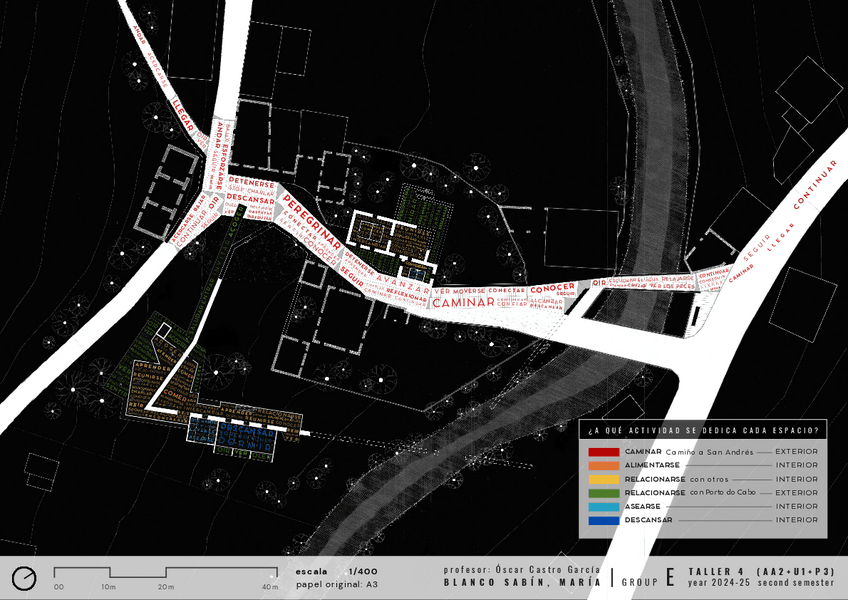Screen dimensions: 848x600
Task: Click the escala 1/400 text
Action: coord(331,572)
